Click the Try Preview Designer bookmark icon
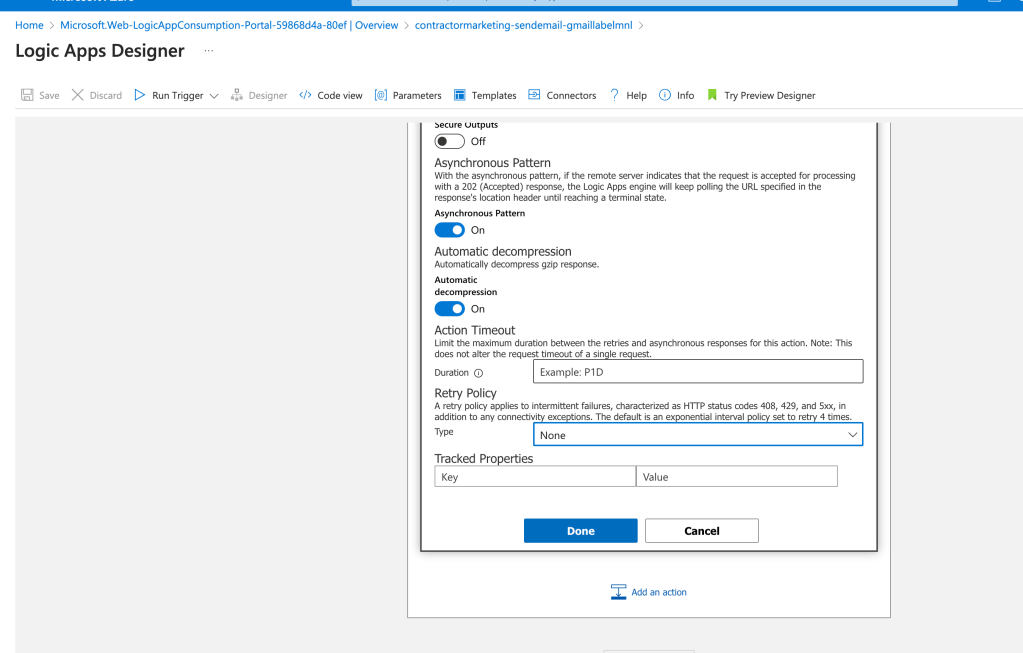Image resolution: width=1023 pixels, height=653 pixels. (x=712, y=95)
